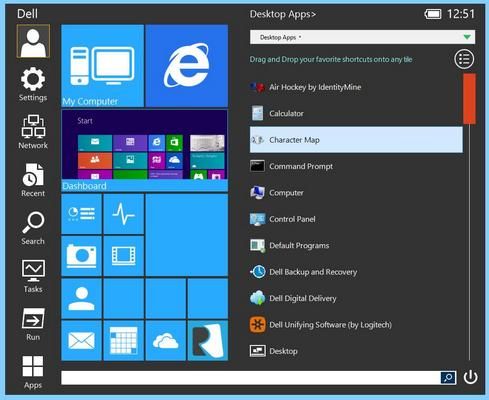The height and width of the screenshot is (400, 489).
Task: Click the power button icon
Action: click(x=470, y=377)
